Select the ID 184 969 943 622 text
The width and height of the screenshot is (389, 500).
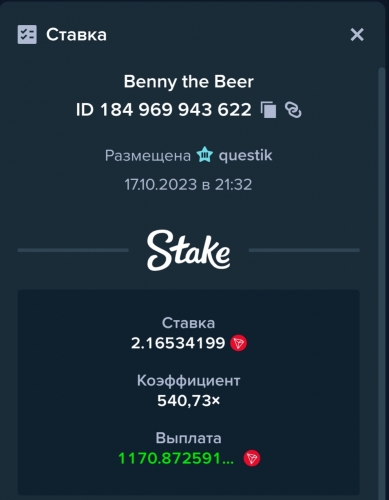click(163, 110)
